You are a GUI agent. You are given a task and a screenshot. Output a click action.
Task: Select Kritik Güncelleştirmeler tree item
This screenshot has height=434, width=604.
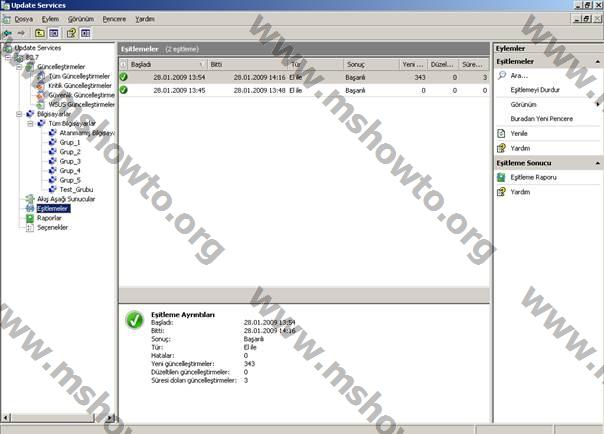pyautogui.click(x=80, y=85)
